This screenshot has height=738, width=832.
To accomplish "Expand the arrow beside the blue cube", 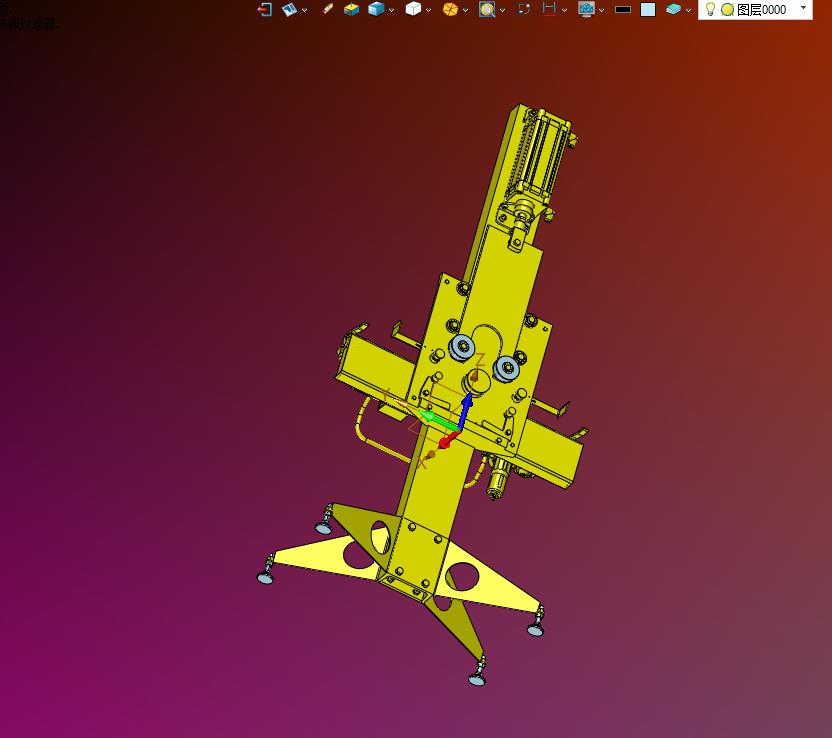I will pos(392,10).
